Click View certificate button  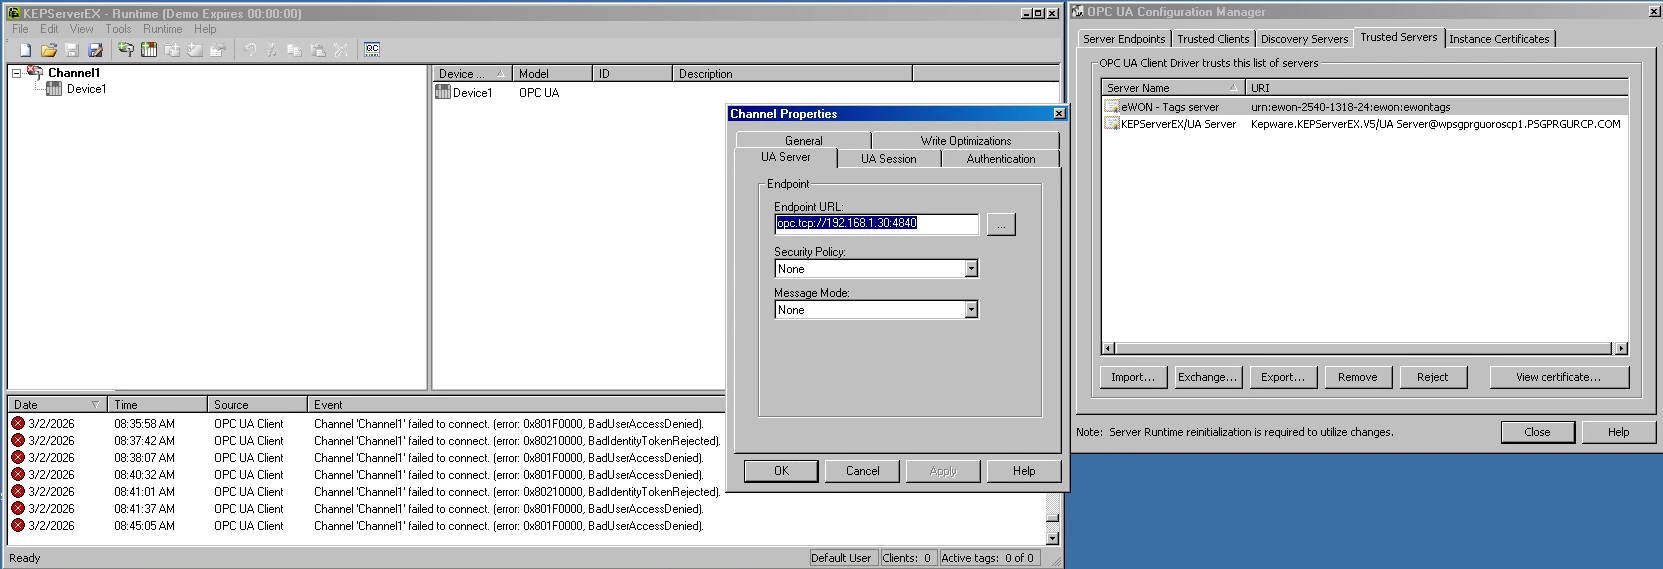click(x=1558, y=377)
